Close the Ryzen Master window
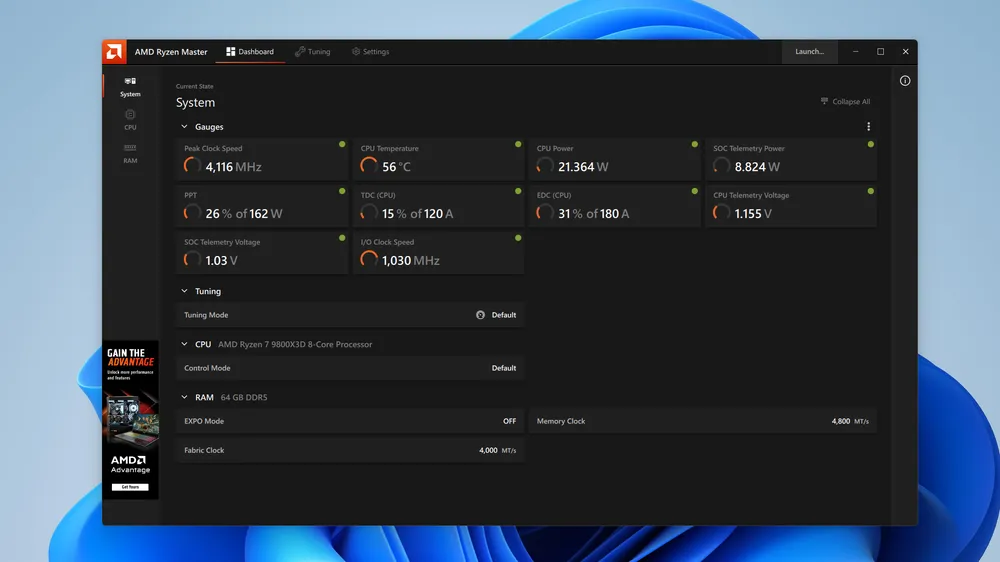 pyautogui.click(x=905, y=52)
